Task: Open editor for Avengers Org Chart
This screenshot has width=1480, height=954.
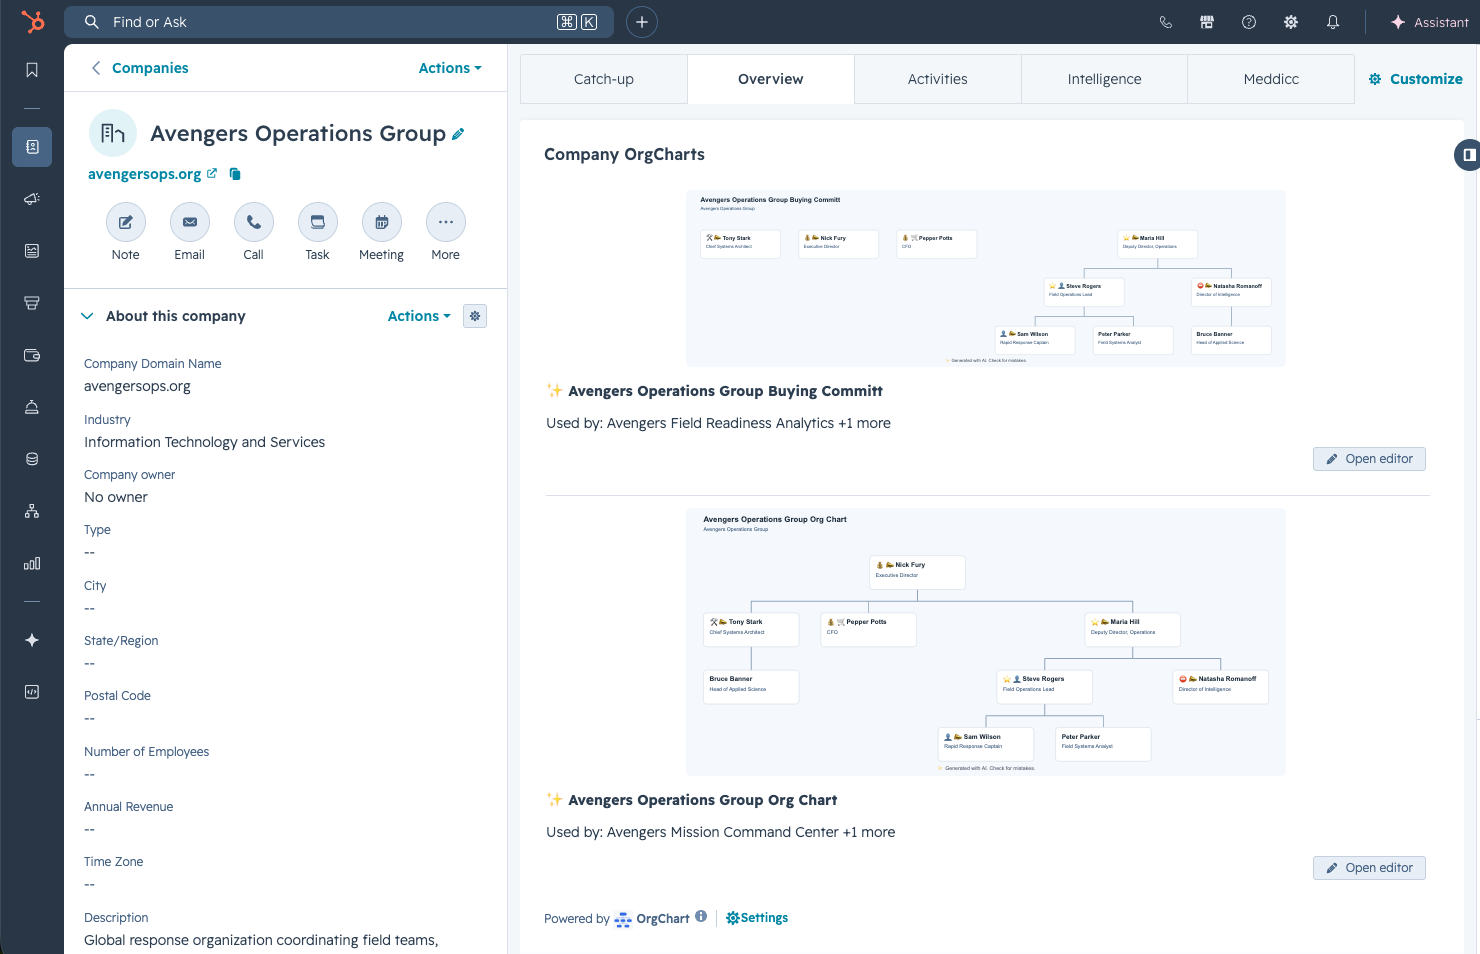Action: (1369, 868)
